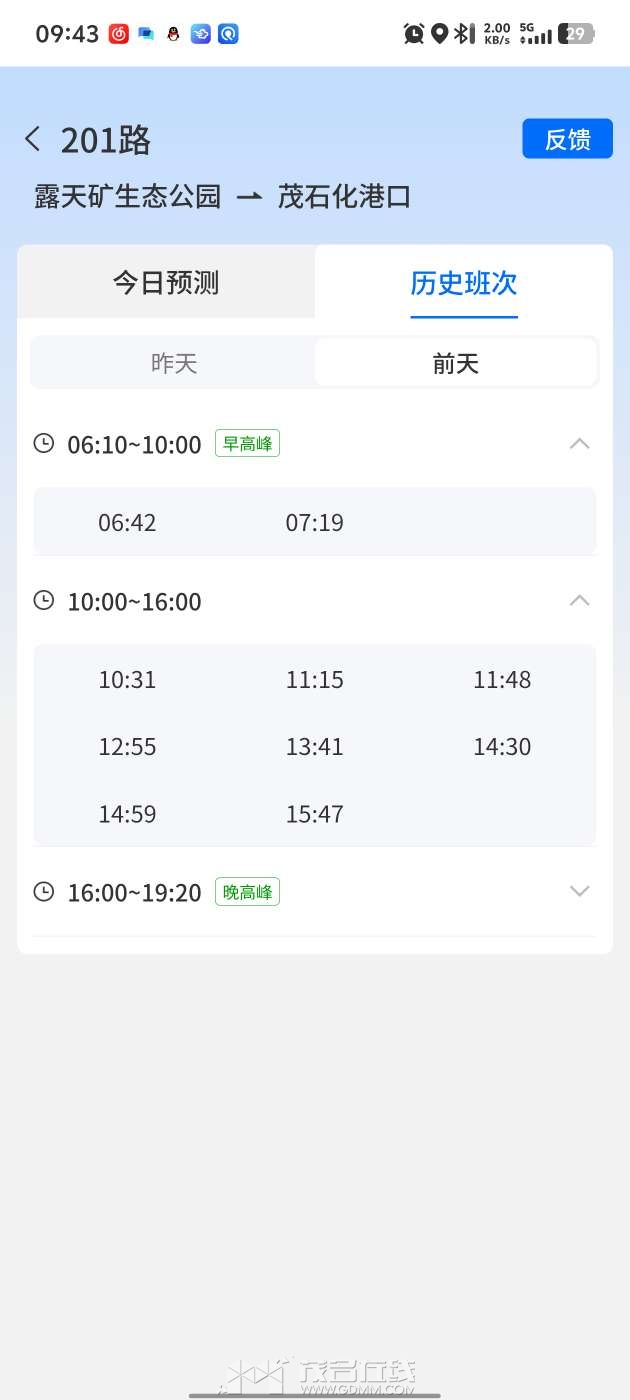
Task: Tap the back arrow beside 201路
Action: (x=33, y=139)
